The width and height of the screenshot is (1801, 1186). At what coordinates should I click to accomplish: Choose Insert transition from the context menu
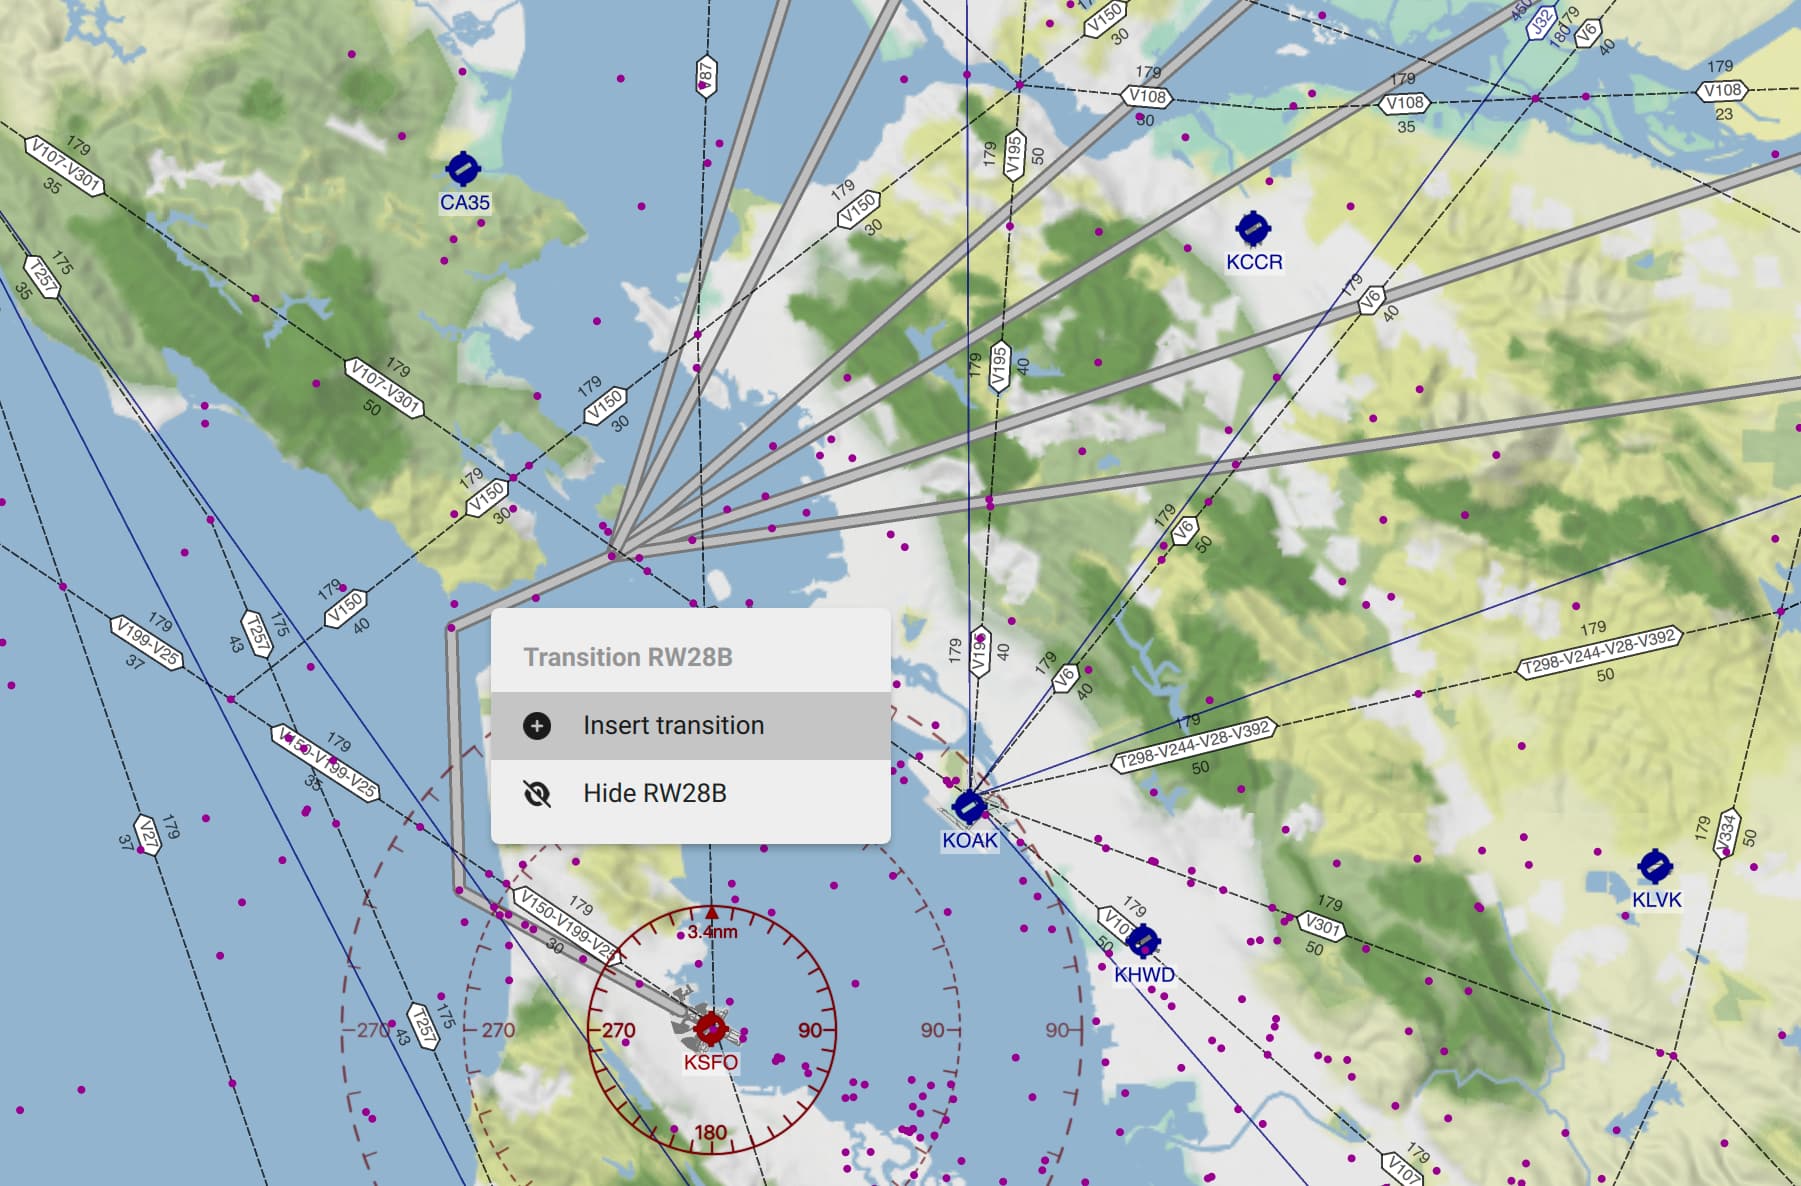[x=672, y=725]
